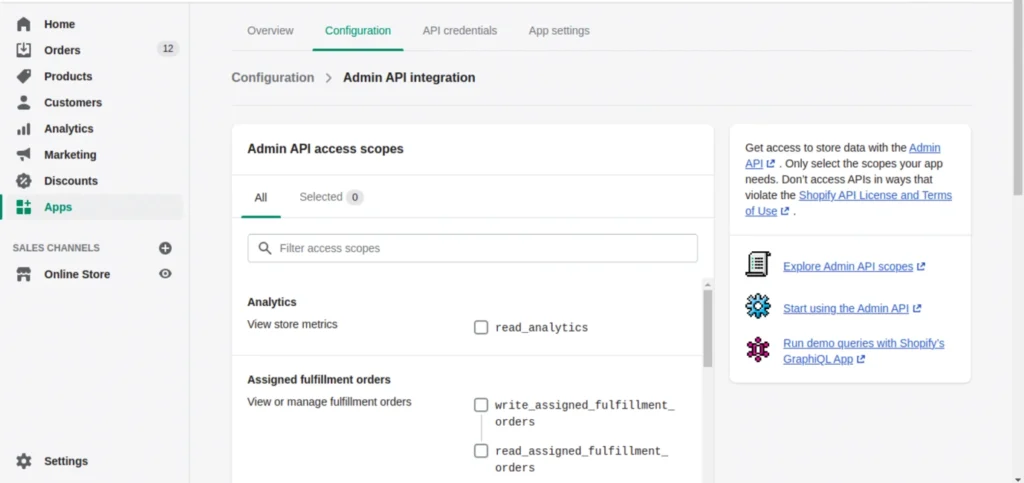The width and height of the screenshot is (1024, 483).
Task: Click Assigned fulfillment orders heading
Action: coord(319,380)
